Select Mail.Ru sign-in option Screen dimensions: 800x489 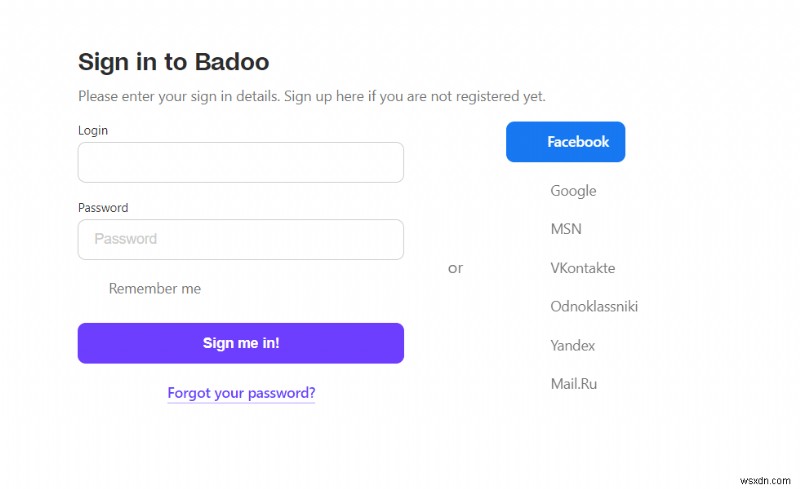pyautogui.click(x=574, y=383)
